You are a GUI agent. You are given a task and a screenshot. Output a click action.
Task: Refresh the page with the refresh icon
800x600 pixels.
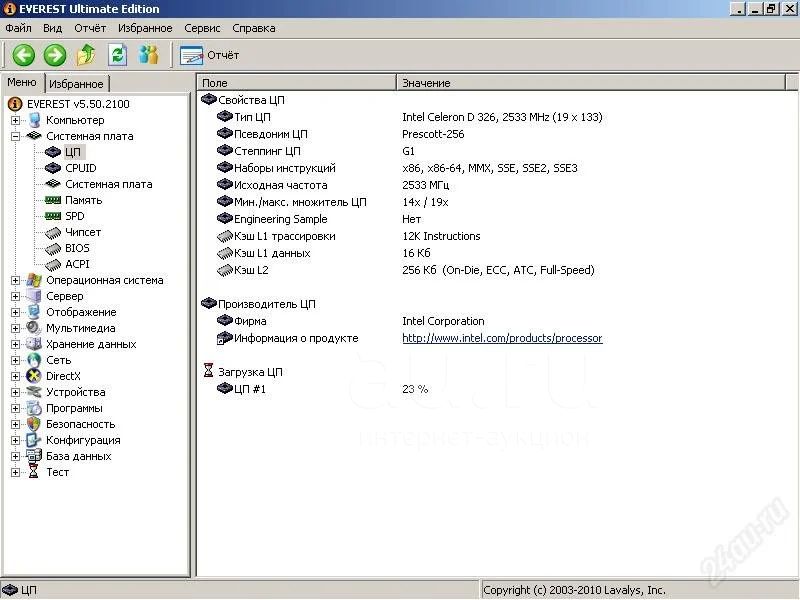tap(117, 55)
